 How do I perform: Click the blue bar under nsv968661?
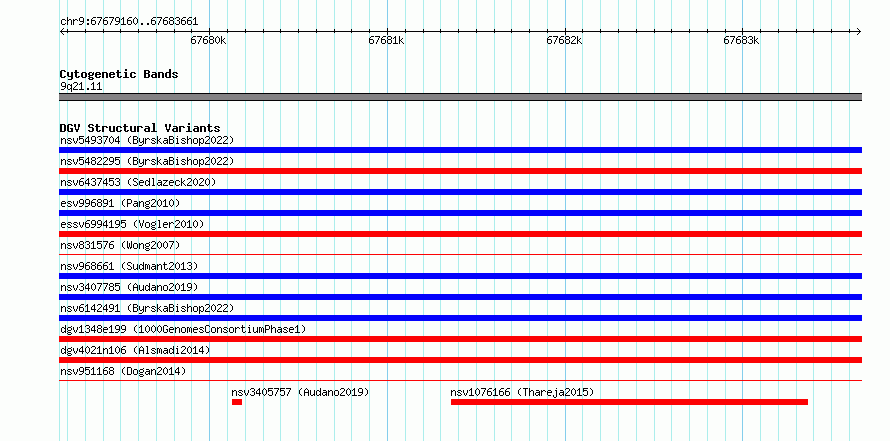460,276
